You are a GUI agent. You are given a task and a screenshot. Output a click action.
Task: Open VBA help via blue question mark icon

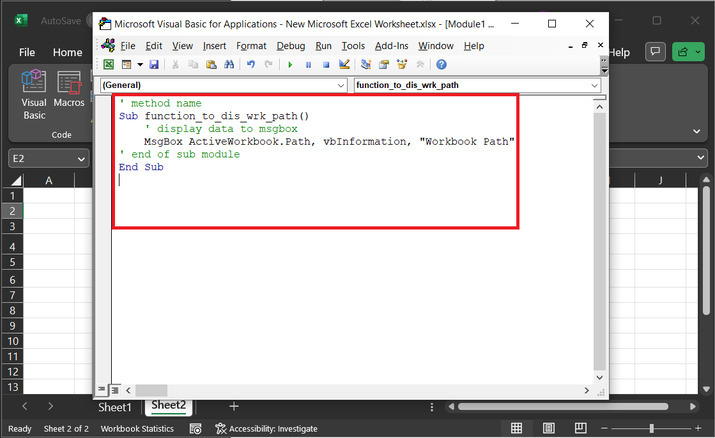(x=441, y=65)
